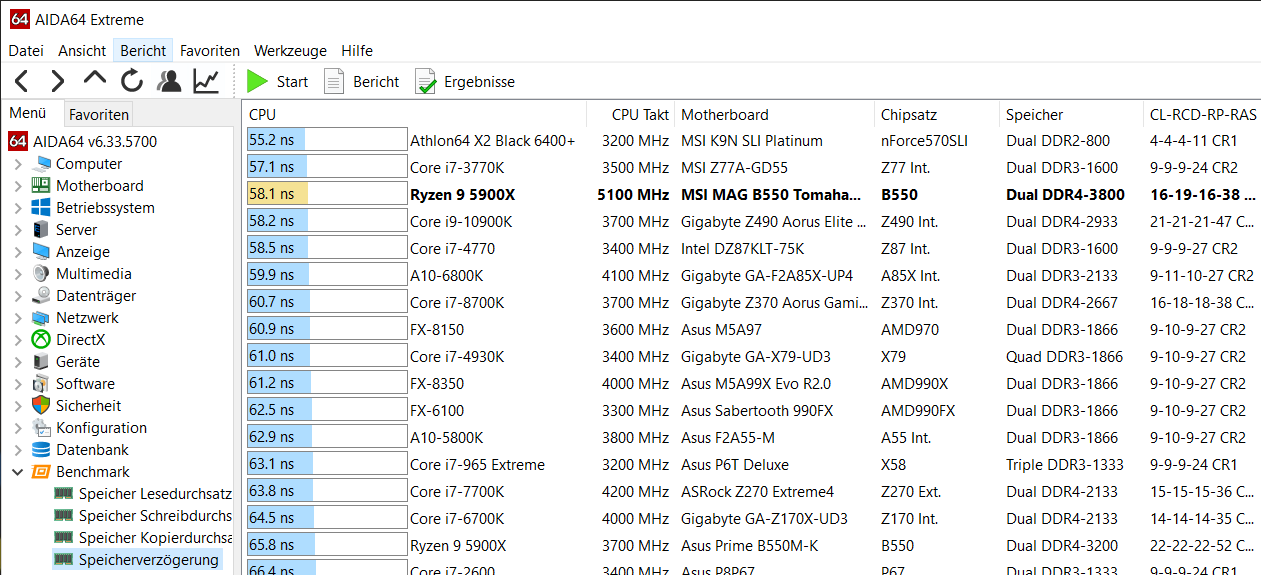
Task: Select Speicher Kopierdurchsatz benchmark
Action: point(155,538)
